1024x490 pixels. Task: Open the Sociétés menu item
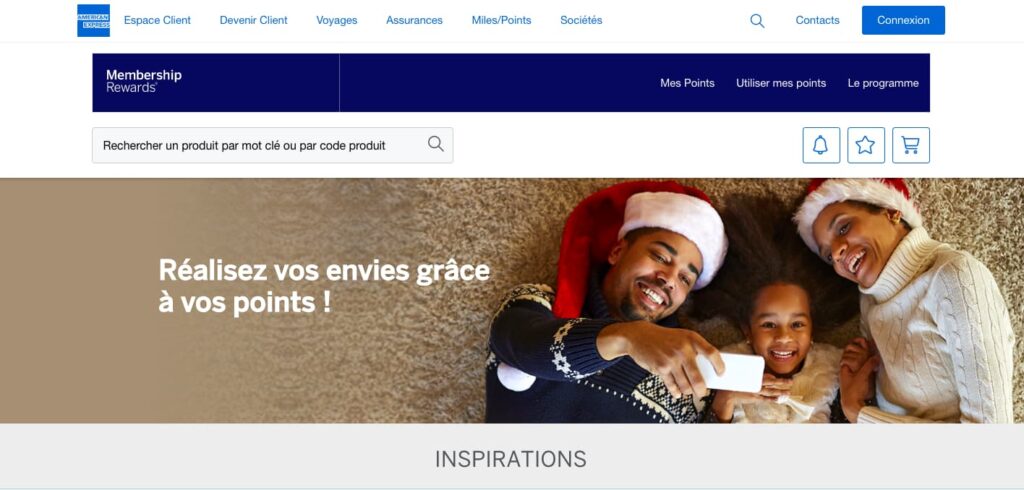click(x=581, y=20)
